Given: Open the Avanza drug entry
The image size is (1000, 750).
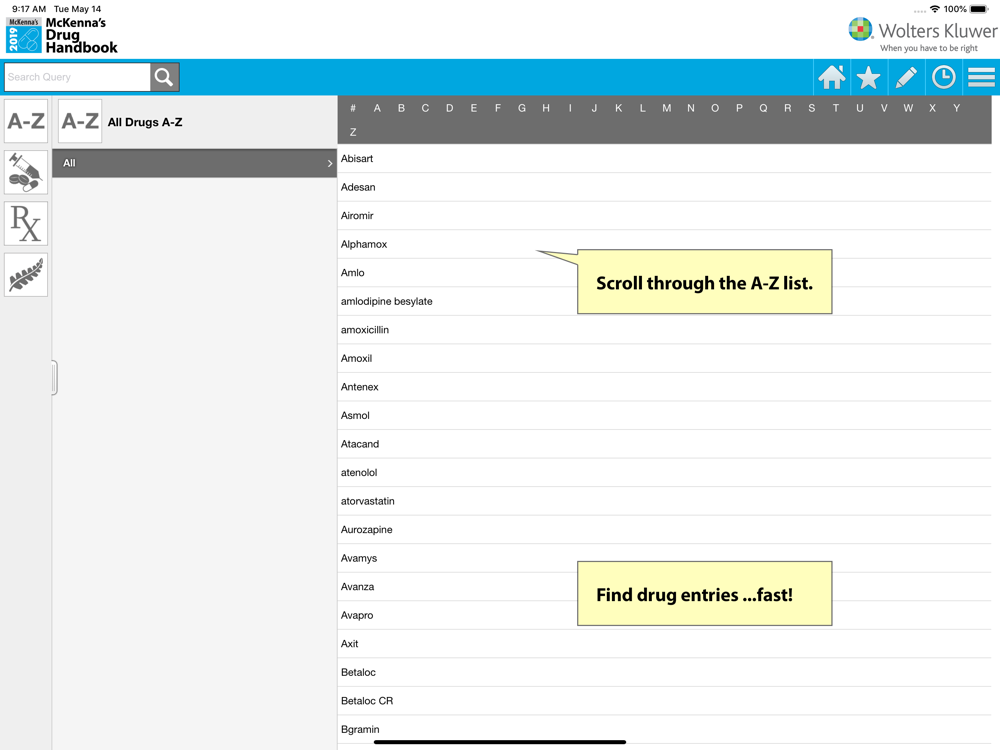Looking at the screenshot, I should (x=664, y=587).
